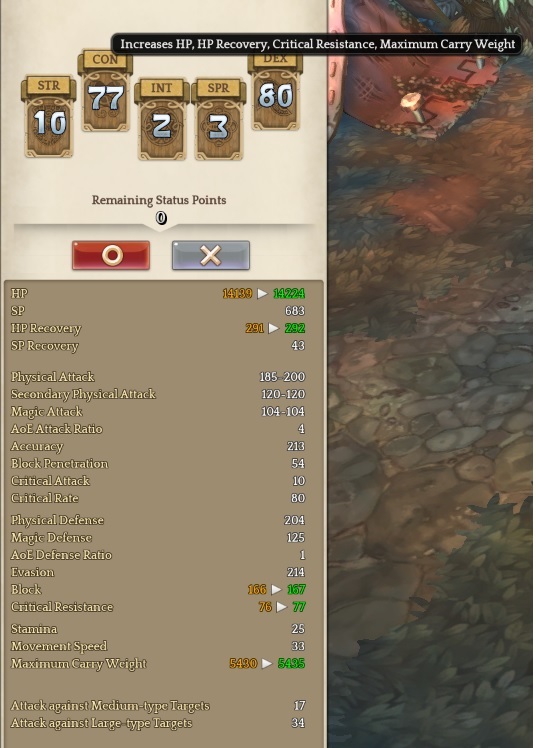
Task: Click the Accuracy stat row
Action: 158,446
